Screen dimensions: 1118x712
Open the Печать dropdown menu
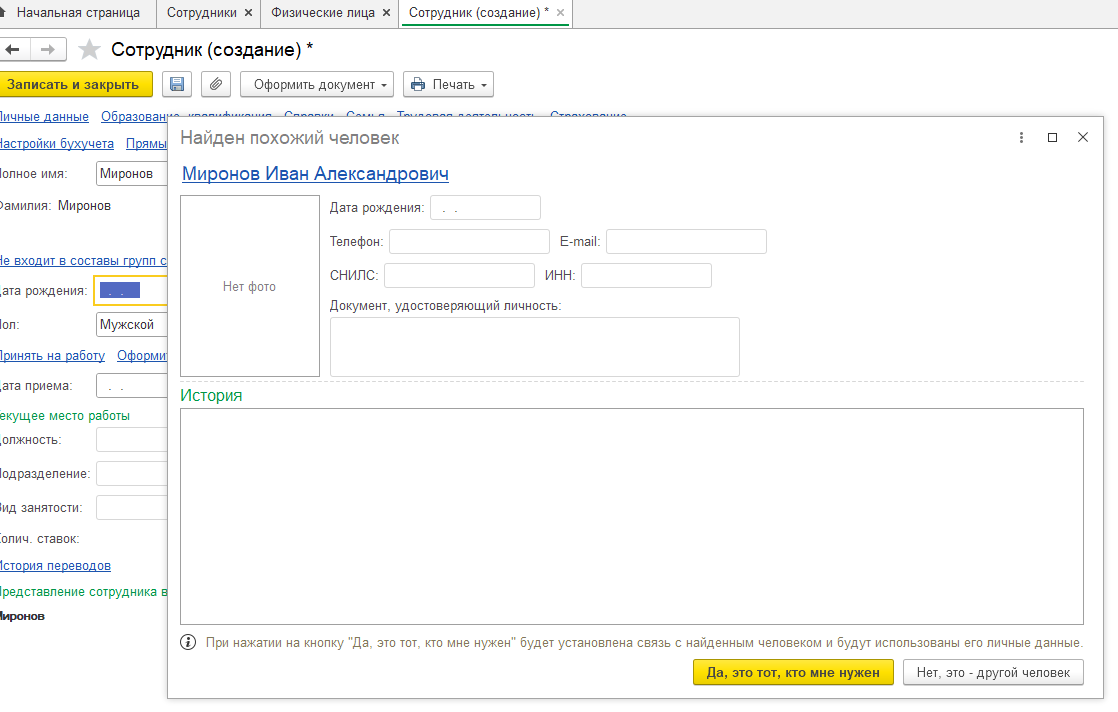coord(448,85)
